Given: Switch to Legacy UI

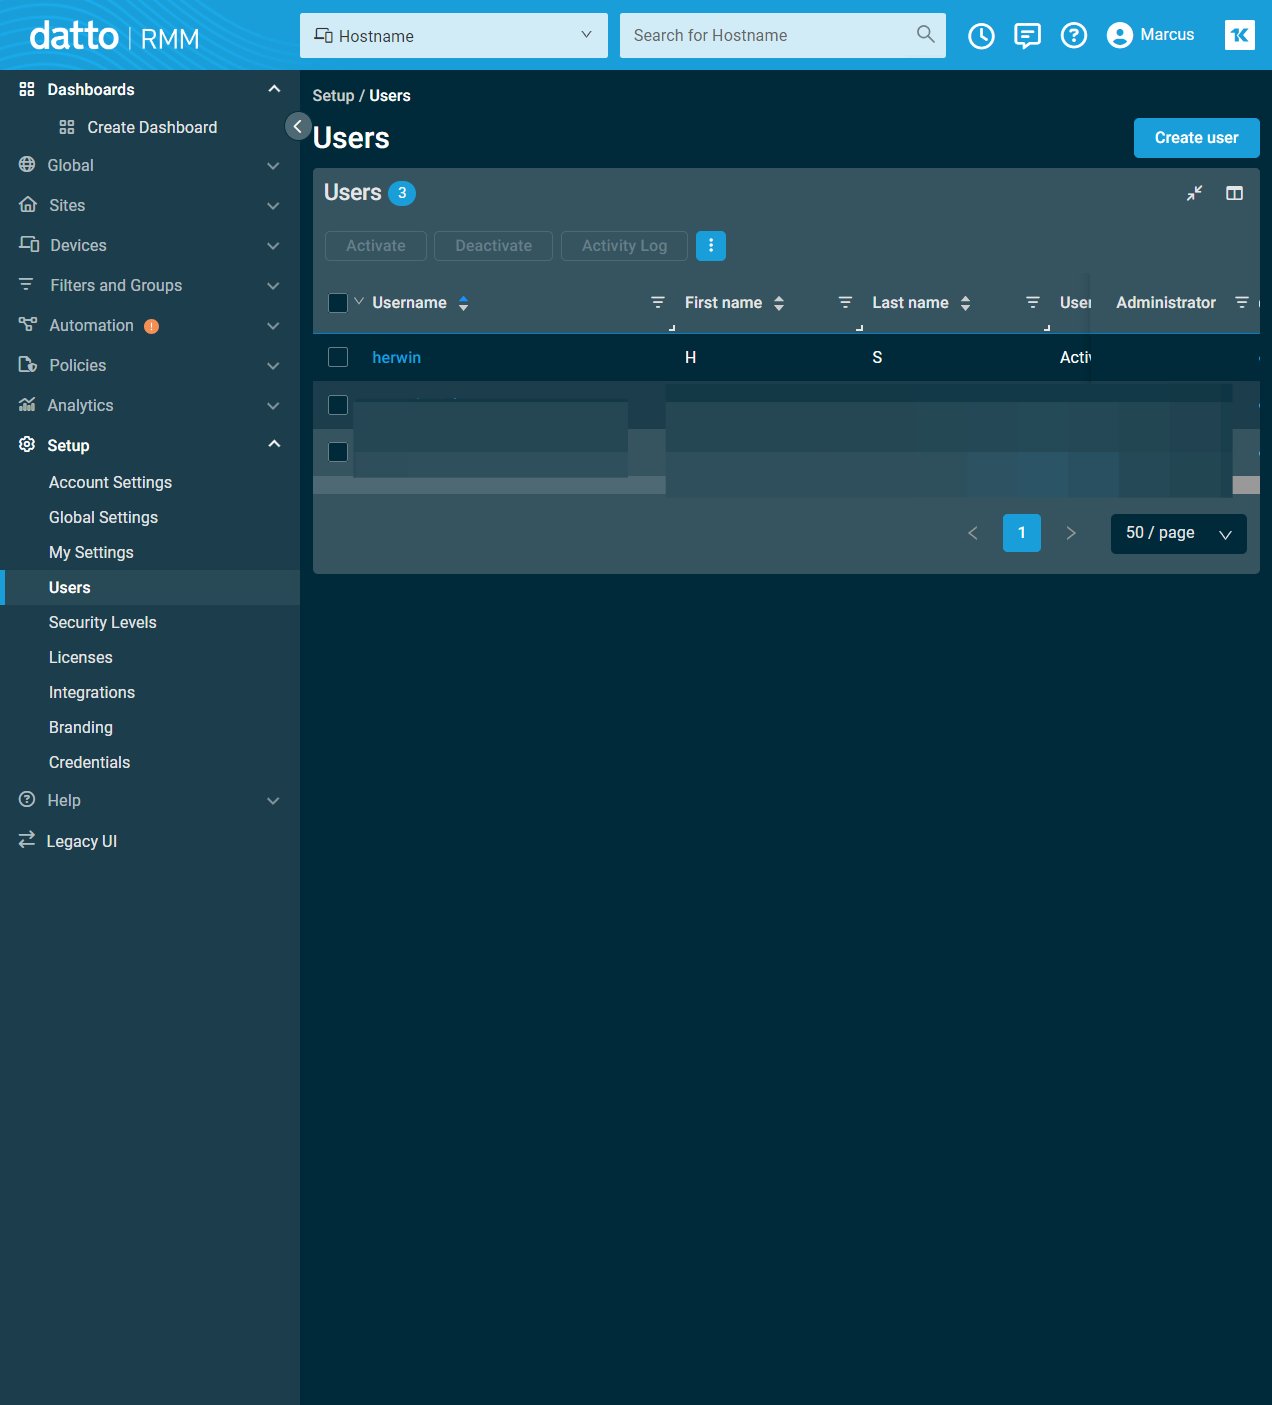Looking at the screenshot, I should (81, 841).
